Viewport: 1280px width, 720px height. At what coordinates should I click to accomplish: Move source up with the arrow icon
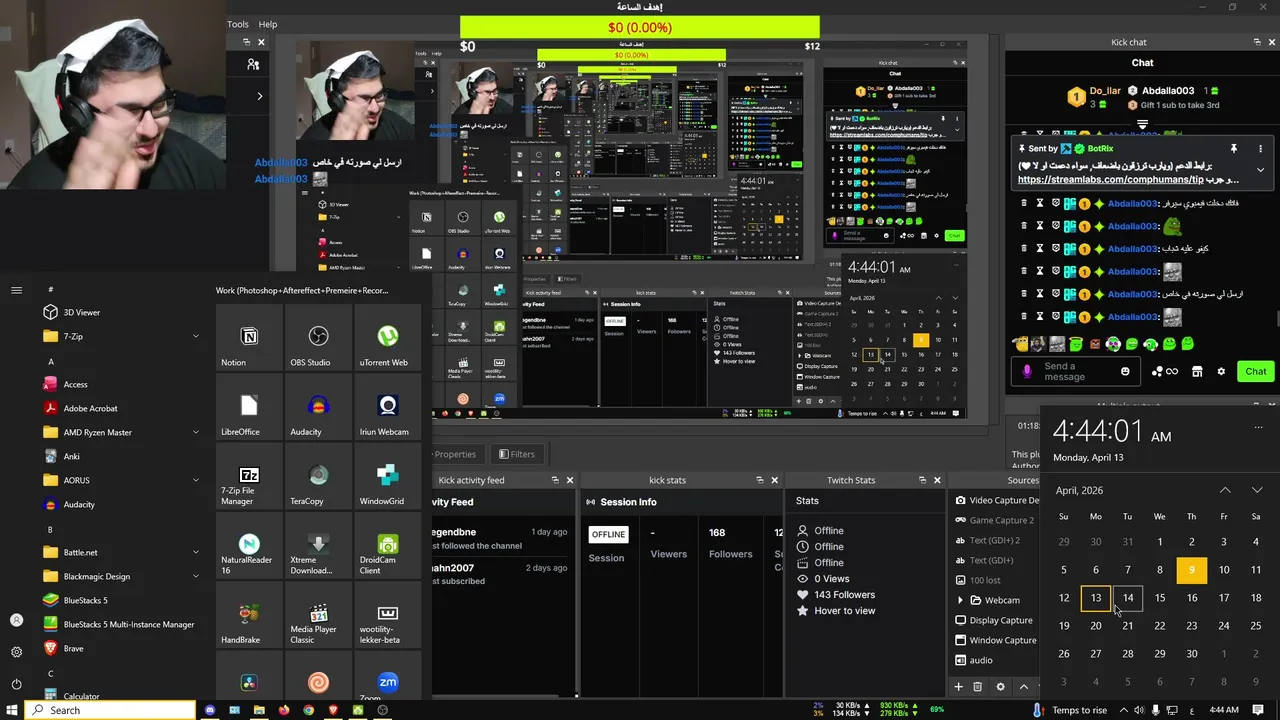pos(1023,687)
